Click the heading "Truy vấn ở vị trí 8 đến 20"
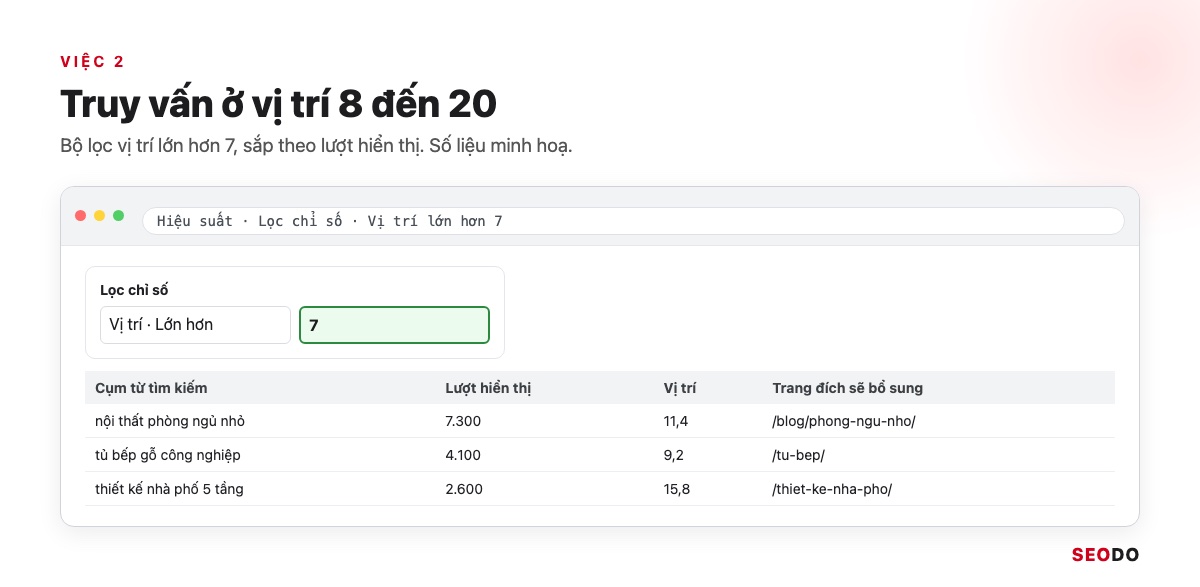 click(278, 104)
